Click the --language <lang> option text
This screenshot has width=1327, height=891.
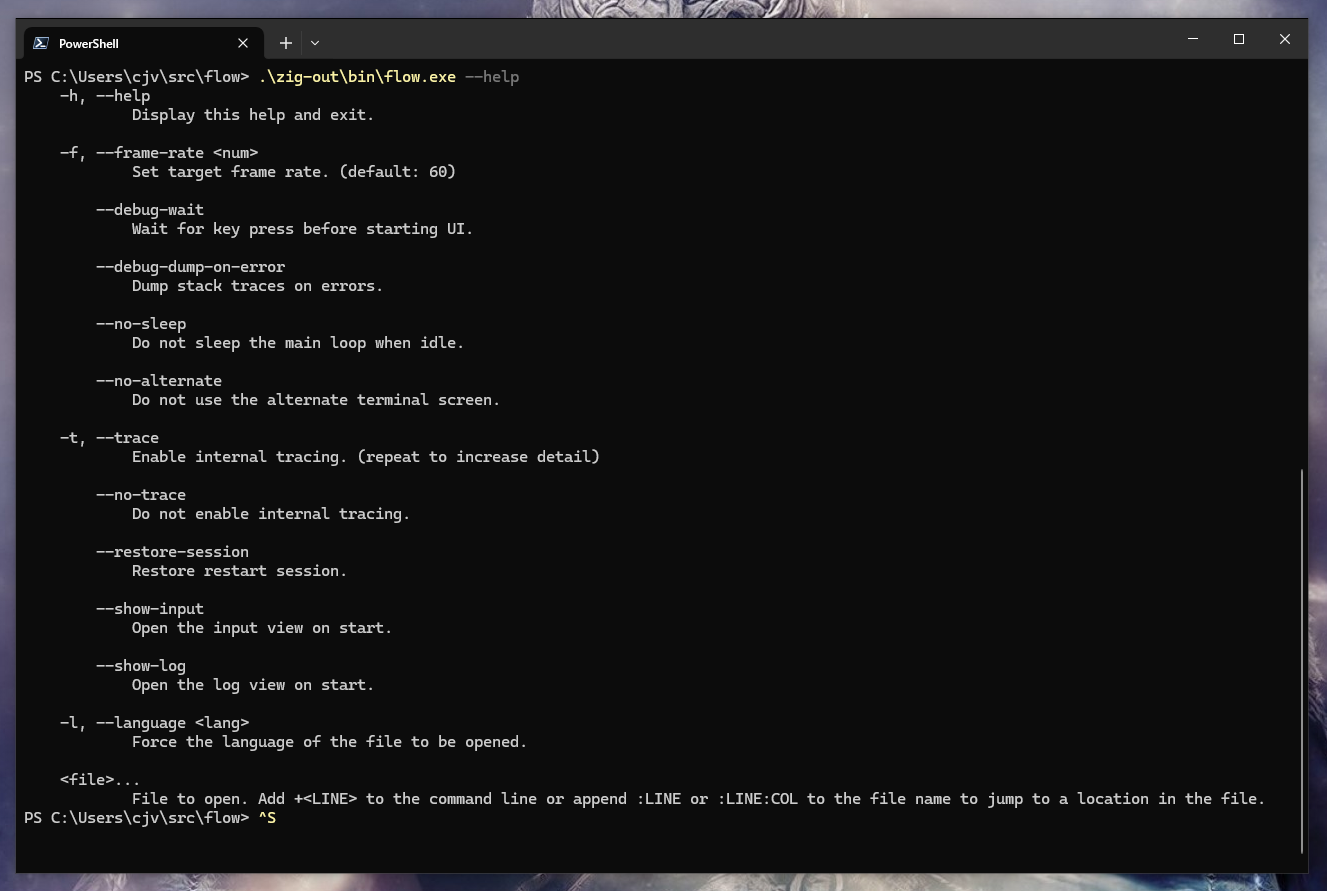point(172,723)
